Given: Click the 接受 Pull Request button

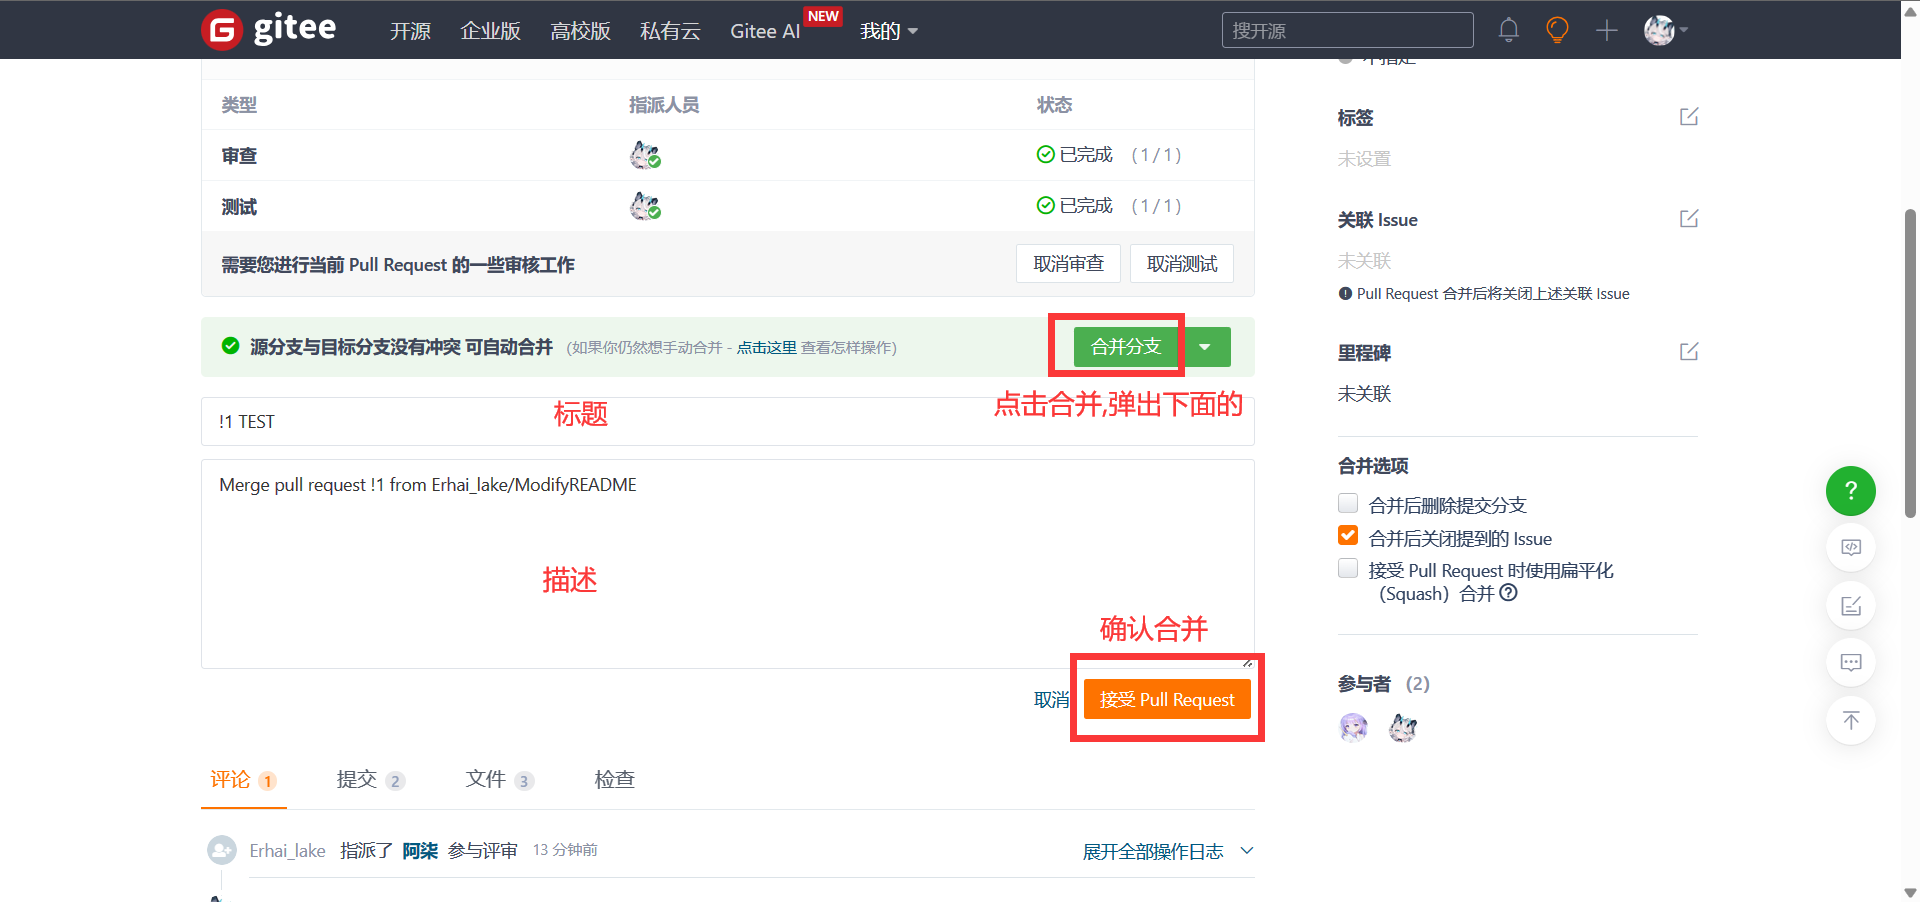Looking at the screenshot, I should tap(1166, 699).
